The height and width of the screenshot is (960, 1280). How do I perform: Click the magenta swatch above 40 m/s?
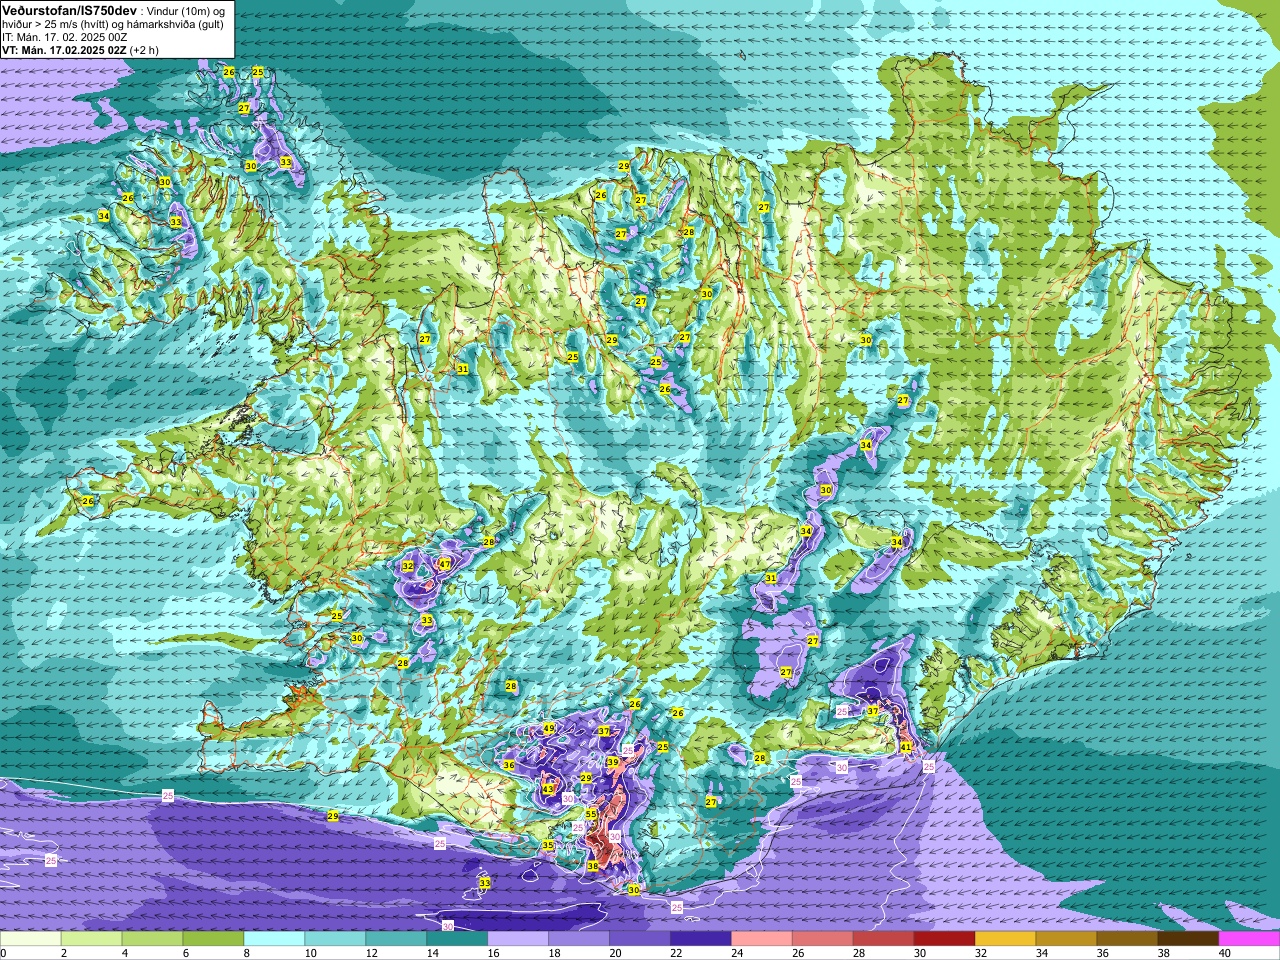click(1250, 939)
